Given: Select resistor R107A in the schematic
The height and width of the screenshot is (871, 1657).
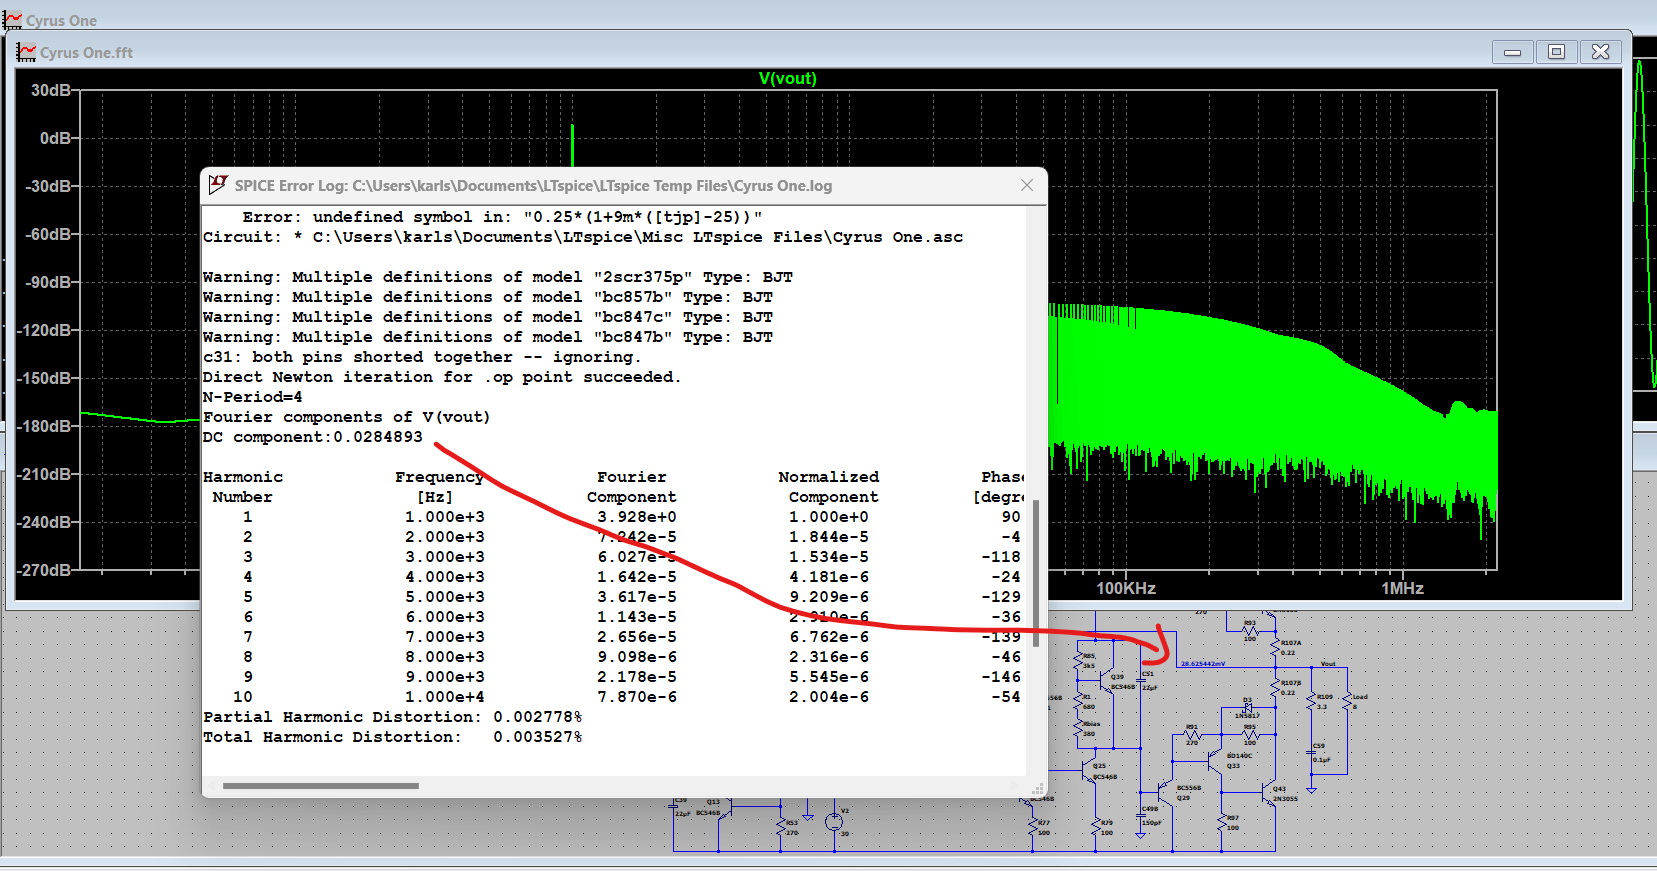Looking at the screenshot, I should point(1275,648).
